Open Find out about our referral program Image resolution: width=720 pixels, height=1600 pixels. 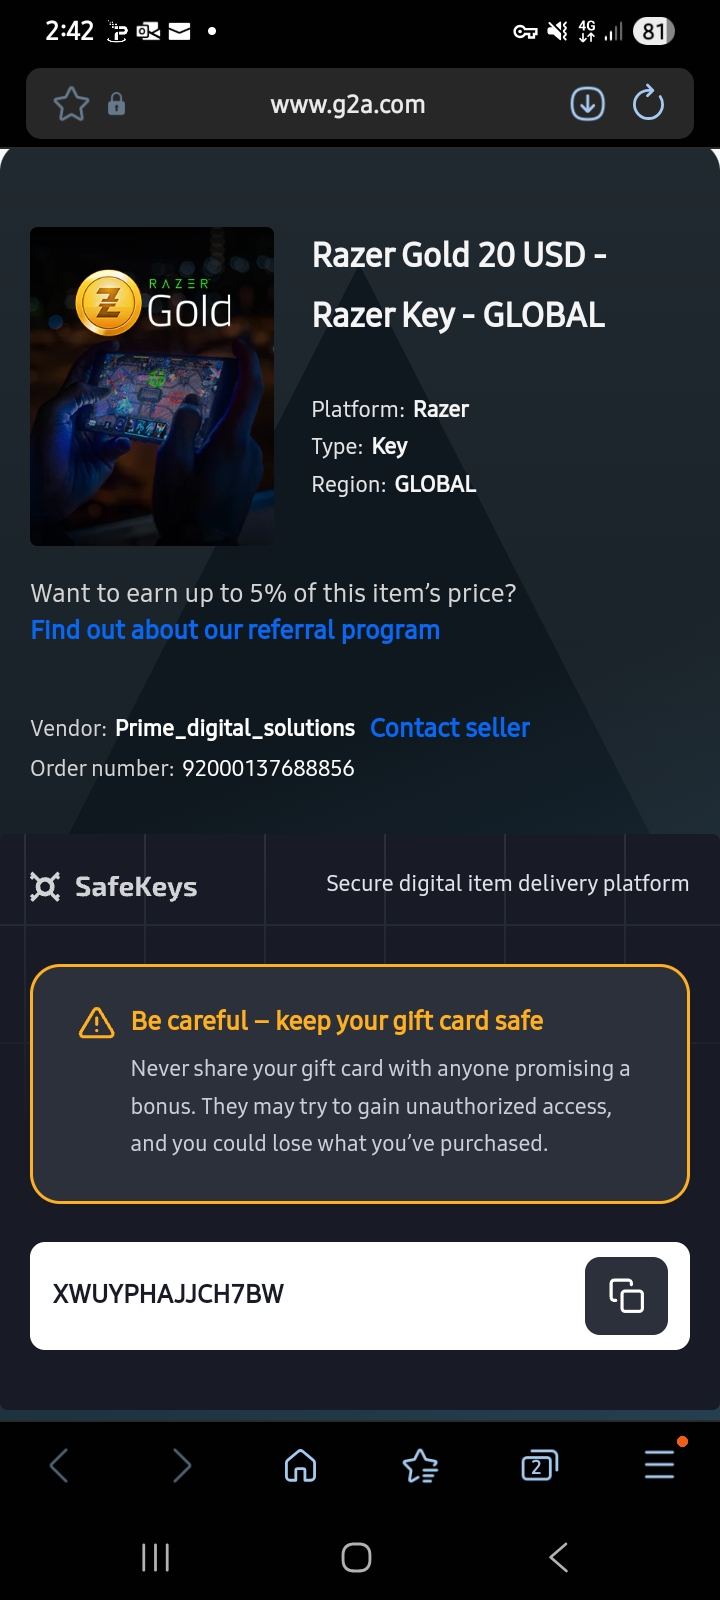pyautogui.click(x=235, y=630)
